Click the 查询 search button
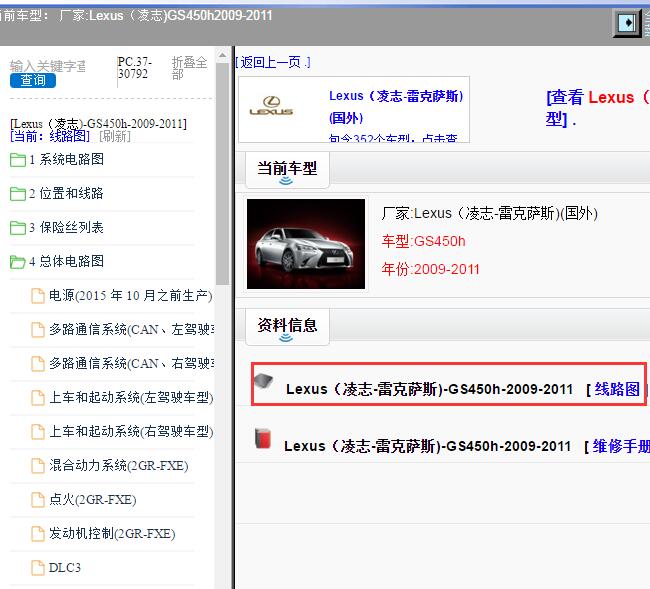 click(33, 80)
